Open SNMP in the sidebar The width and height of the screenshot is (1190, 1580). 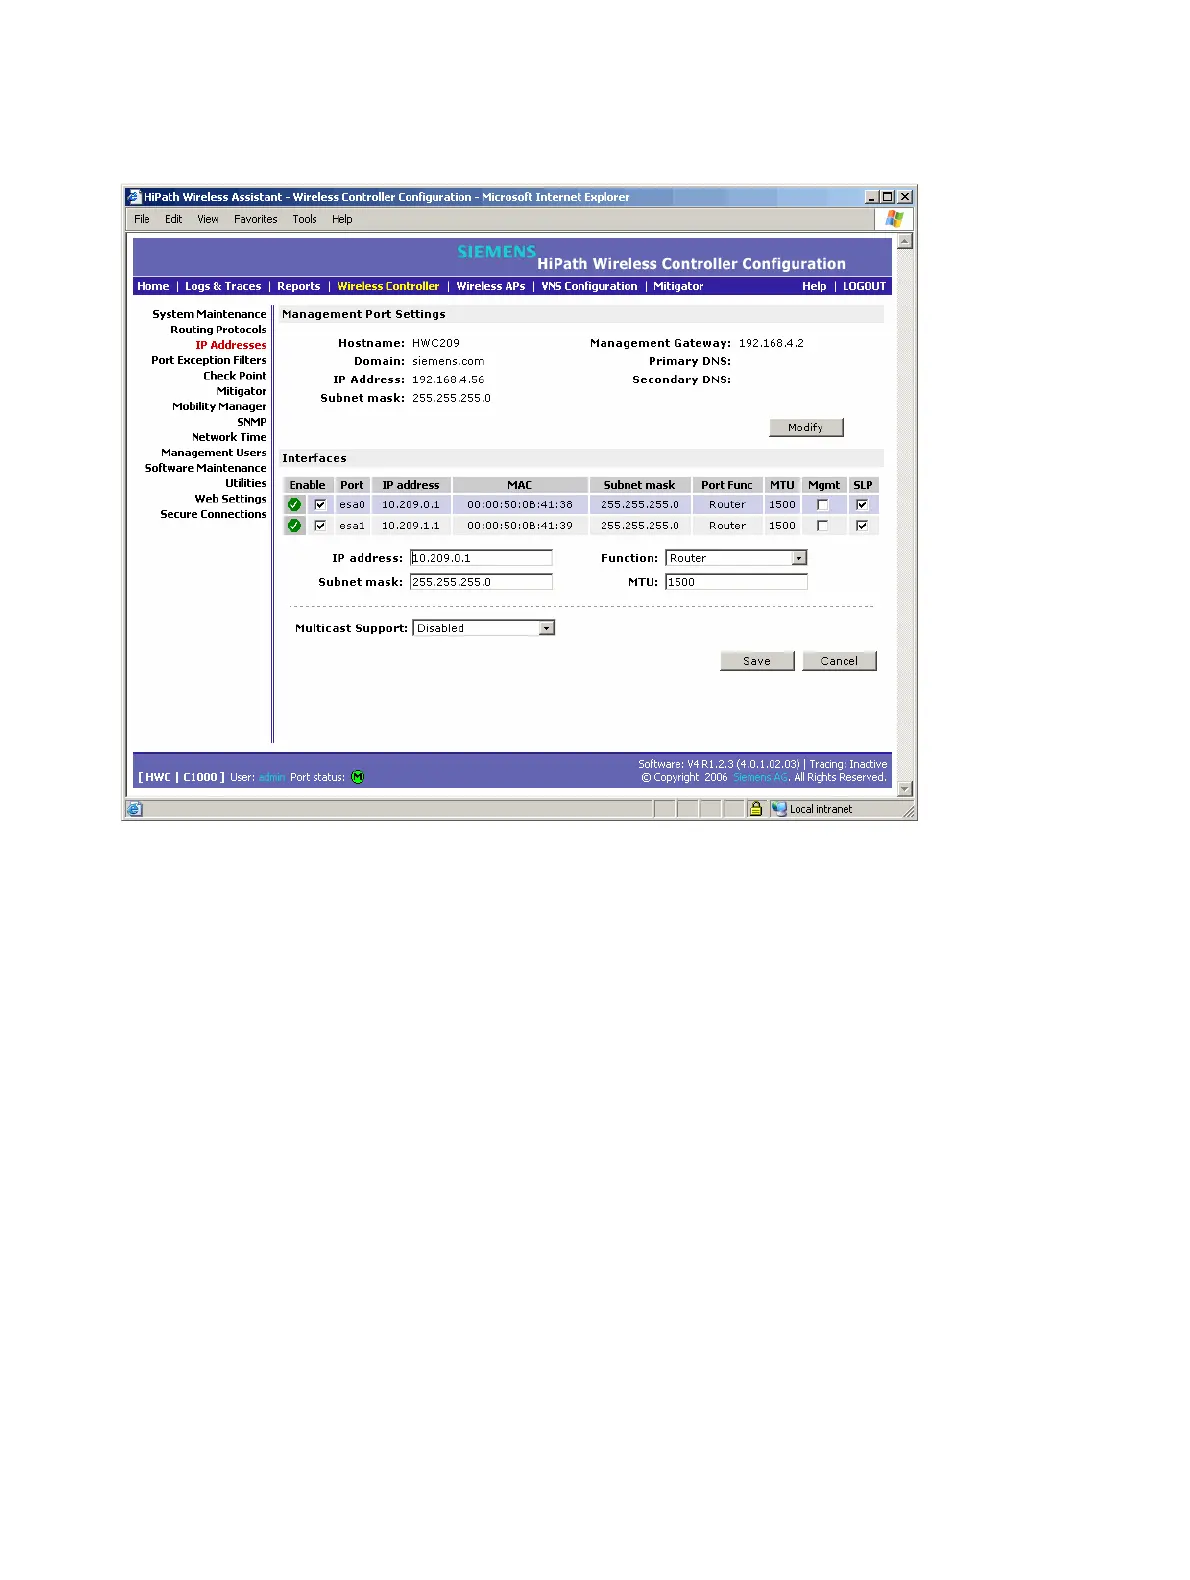pyautogui.click(x=252, y=422)
